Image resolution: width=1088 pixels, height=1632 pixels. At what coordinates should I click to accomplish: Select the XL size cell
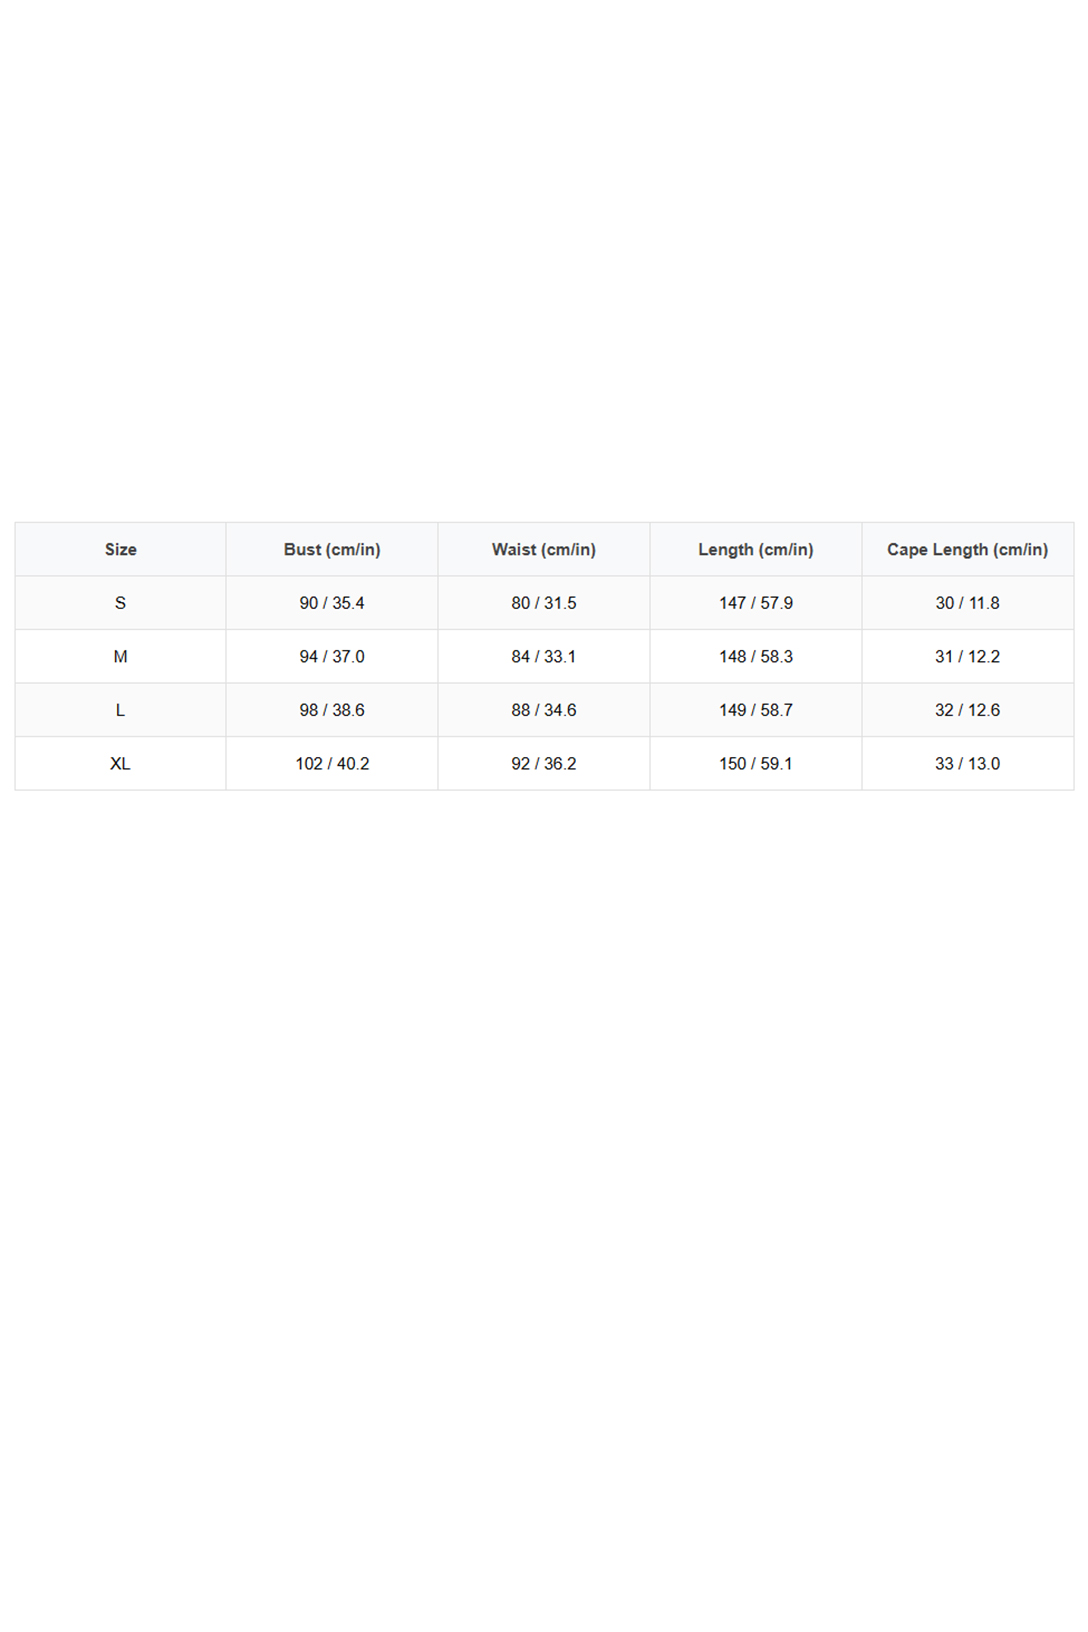coord(120,764)
